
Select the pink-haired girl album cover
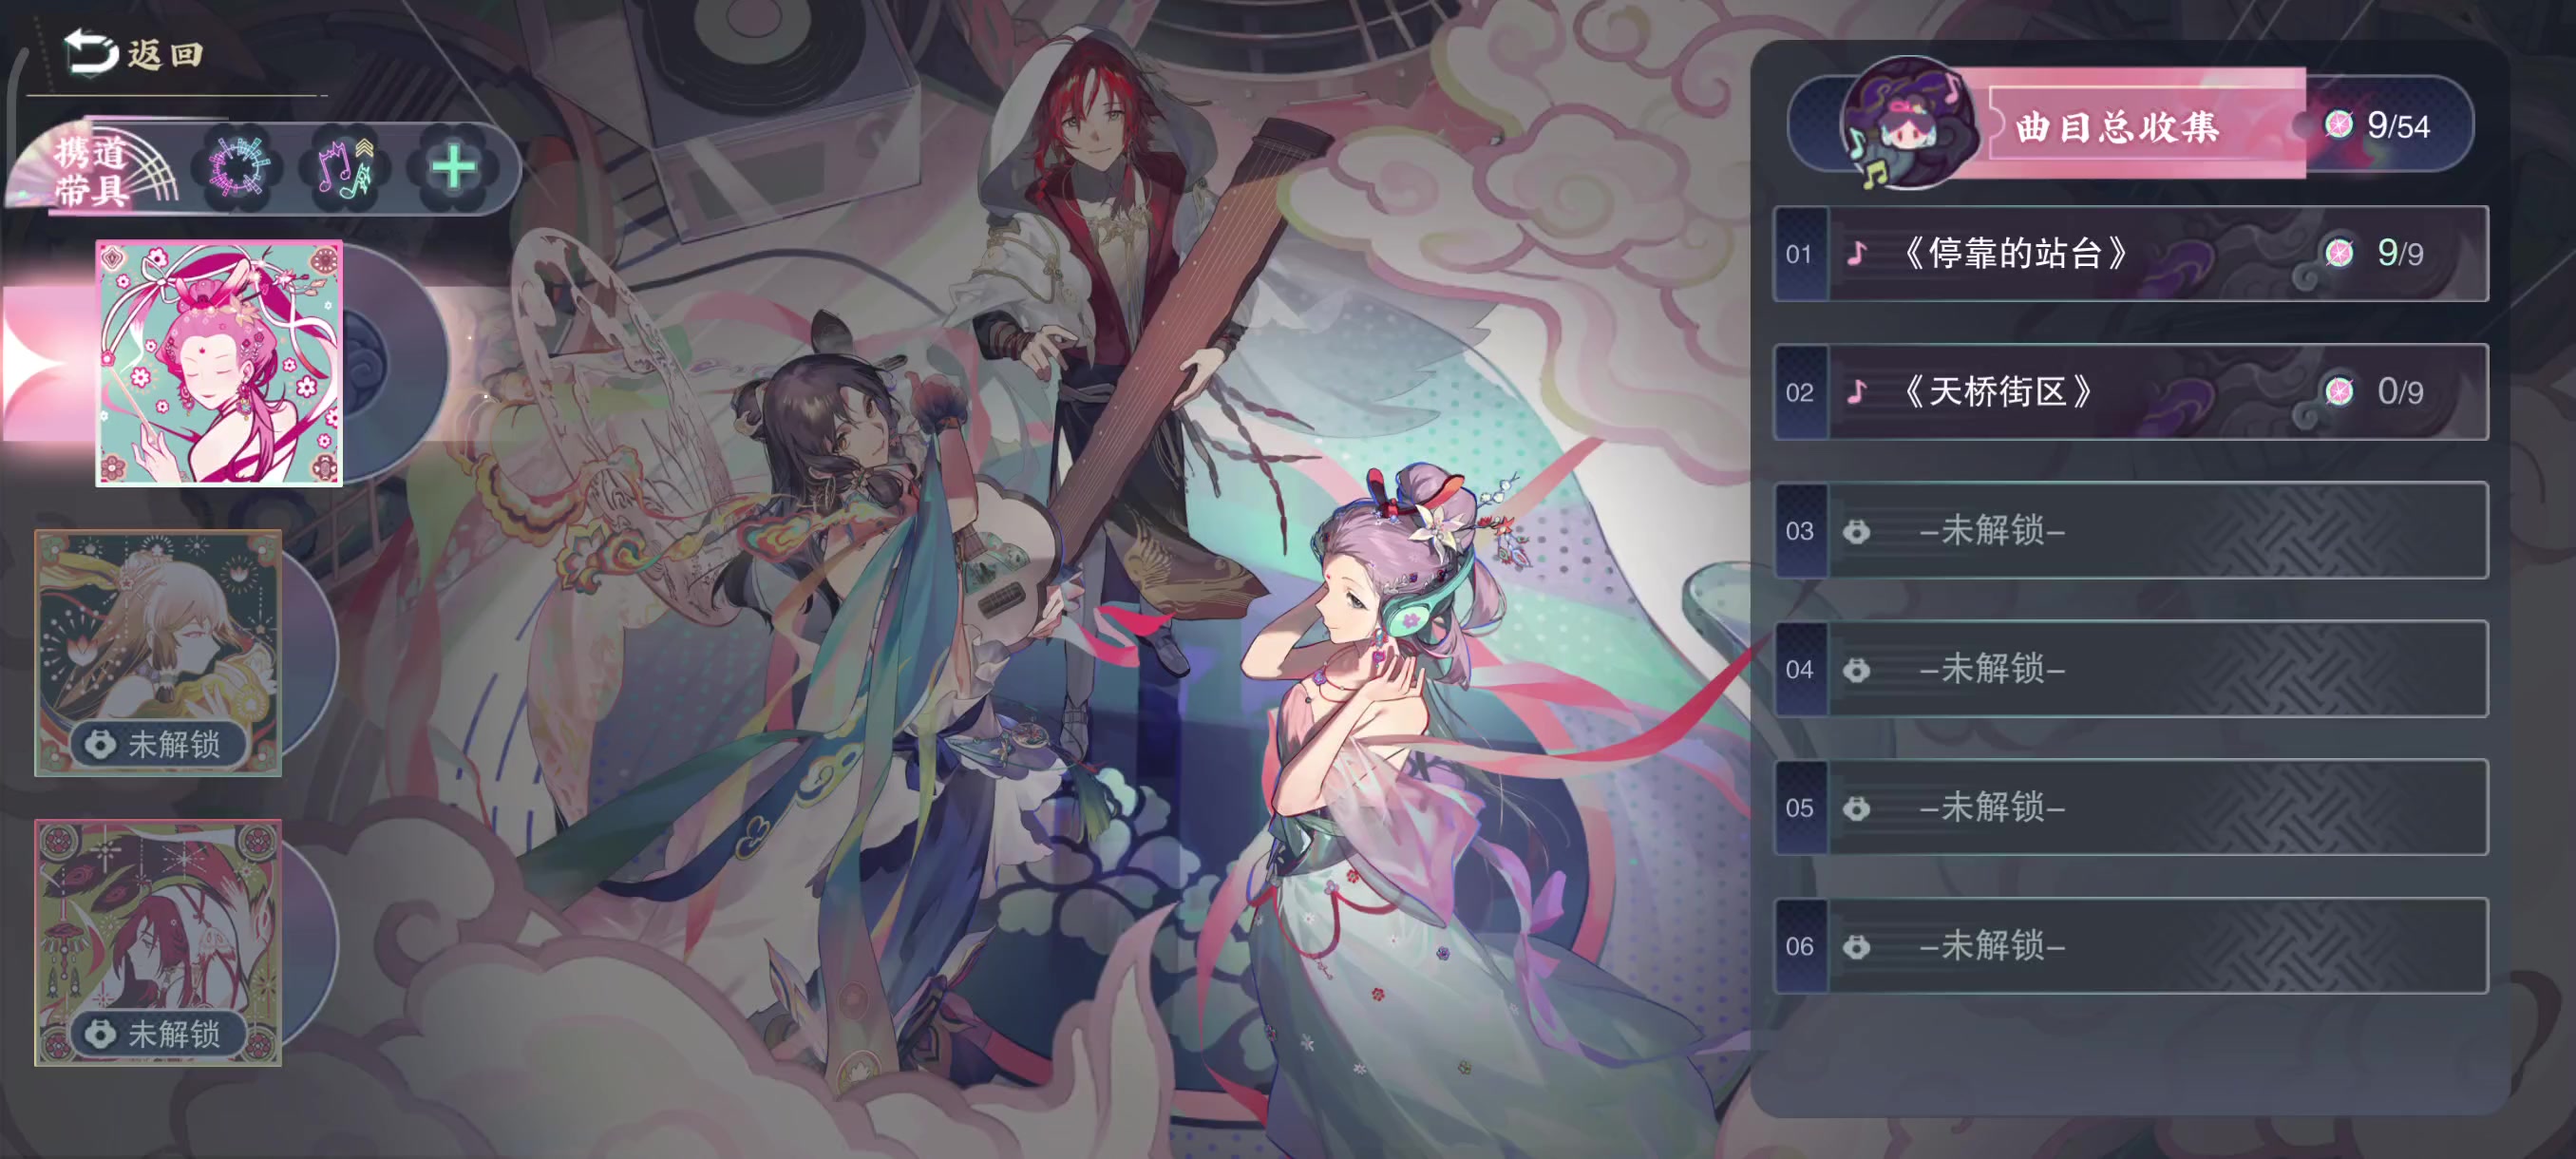(219, 363)
